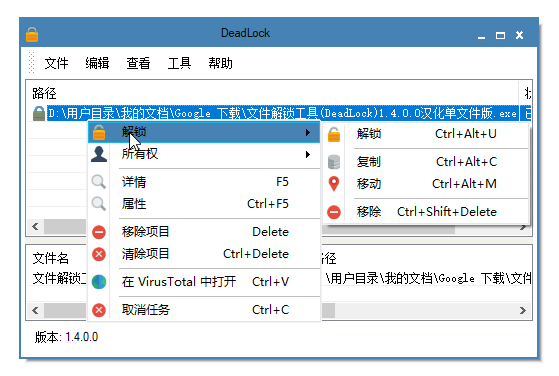Image resolution: width=559 pixels, height=376 pixels.
Task: Click left scroll arrow of lower panel
Action: pyautogui.click(x=35, y=310)
